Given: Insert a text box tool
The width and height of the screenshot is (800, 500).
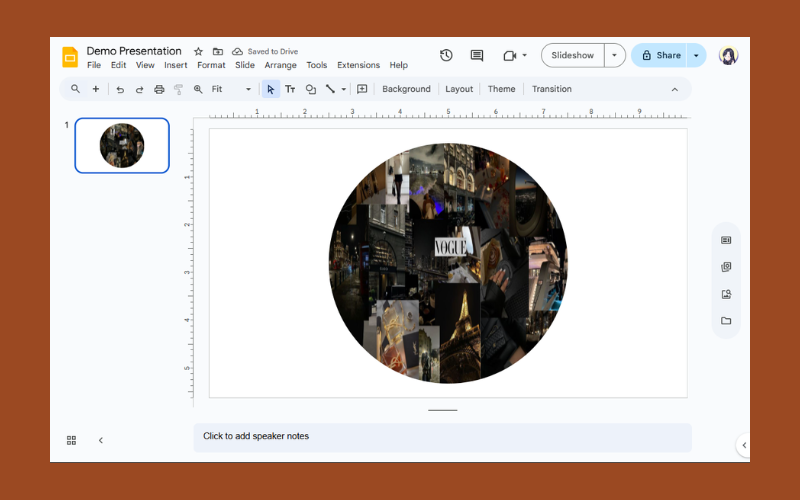Looking at the screenshot, I should [x=290, y=89].
